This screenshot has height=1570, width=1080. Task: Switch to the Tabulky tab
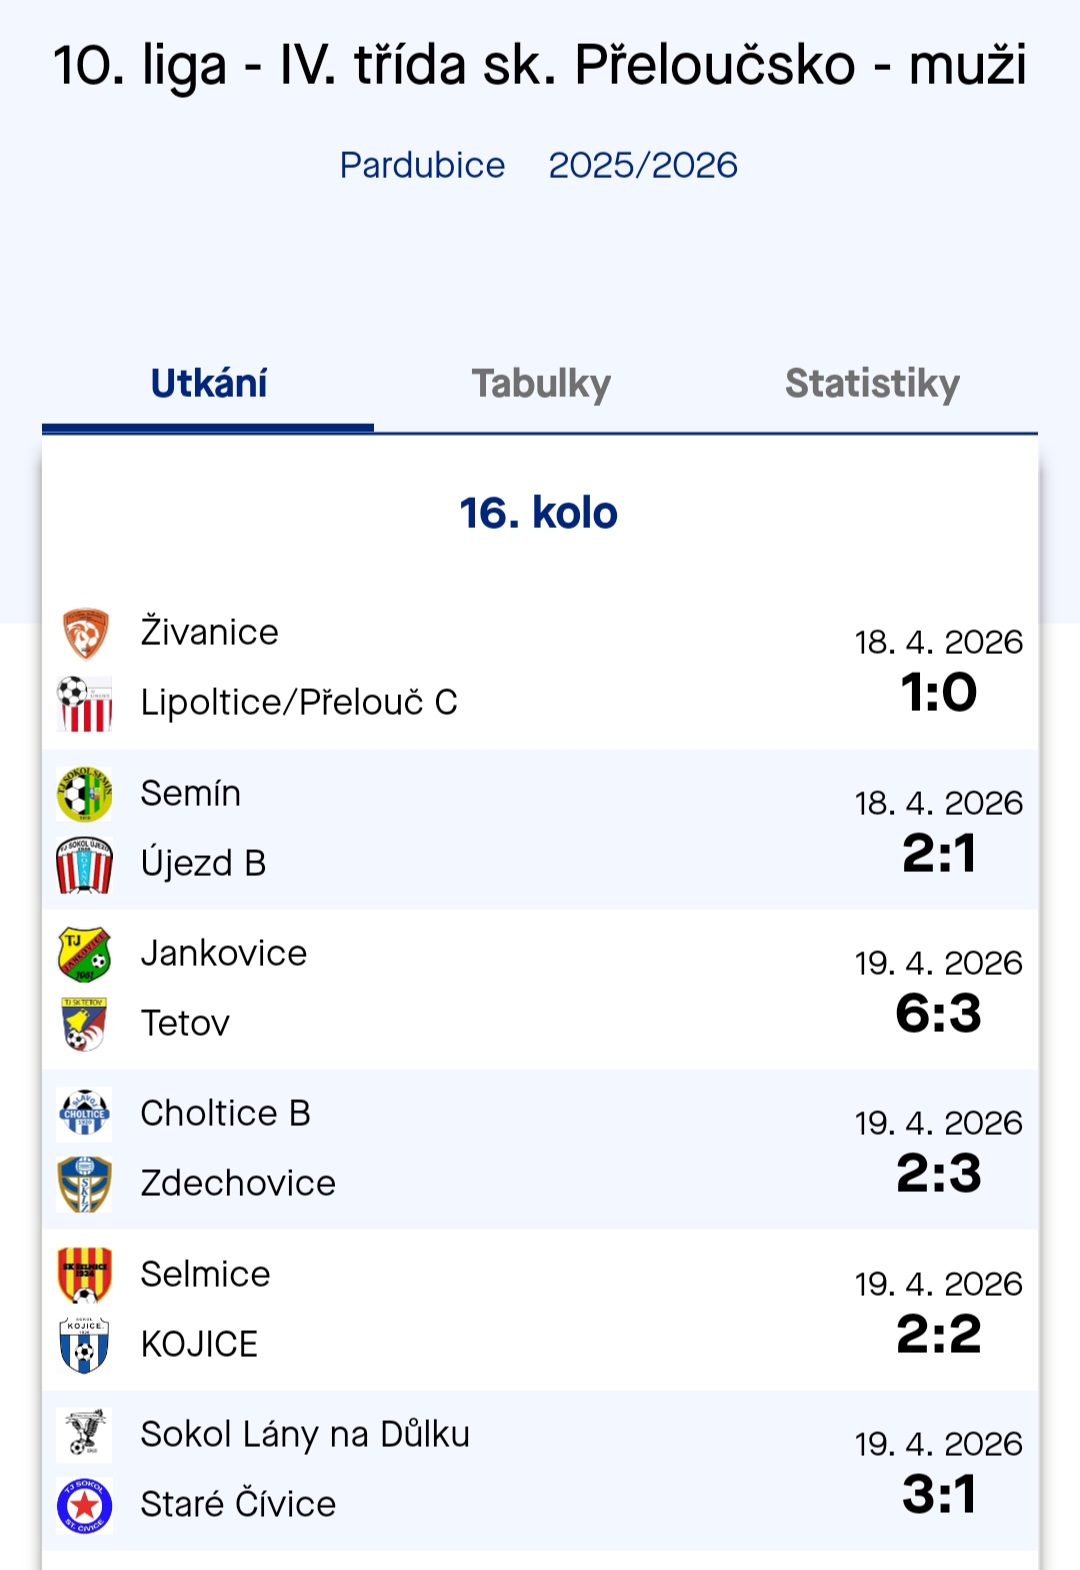click(541, 384)
